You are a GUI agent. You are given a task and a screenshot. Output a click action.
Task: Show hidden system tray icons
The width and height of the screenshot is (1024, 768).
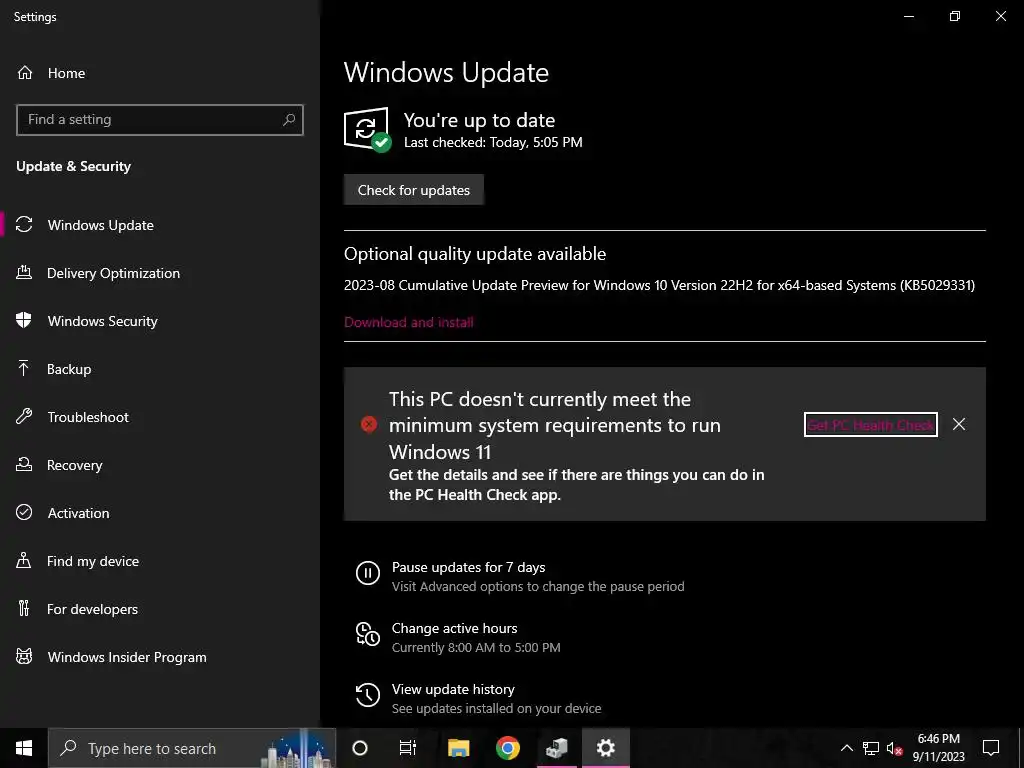click(x=846, y=748)
